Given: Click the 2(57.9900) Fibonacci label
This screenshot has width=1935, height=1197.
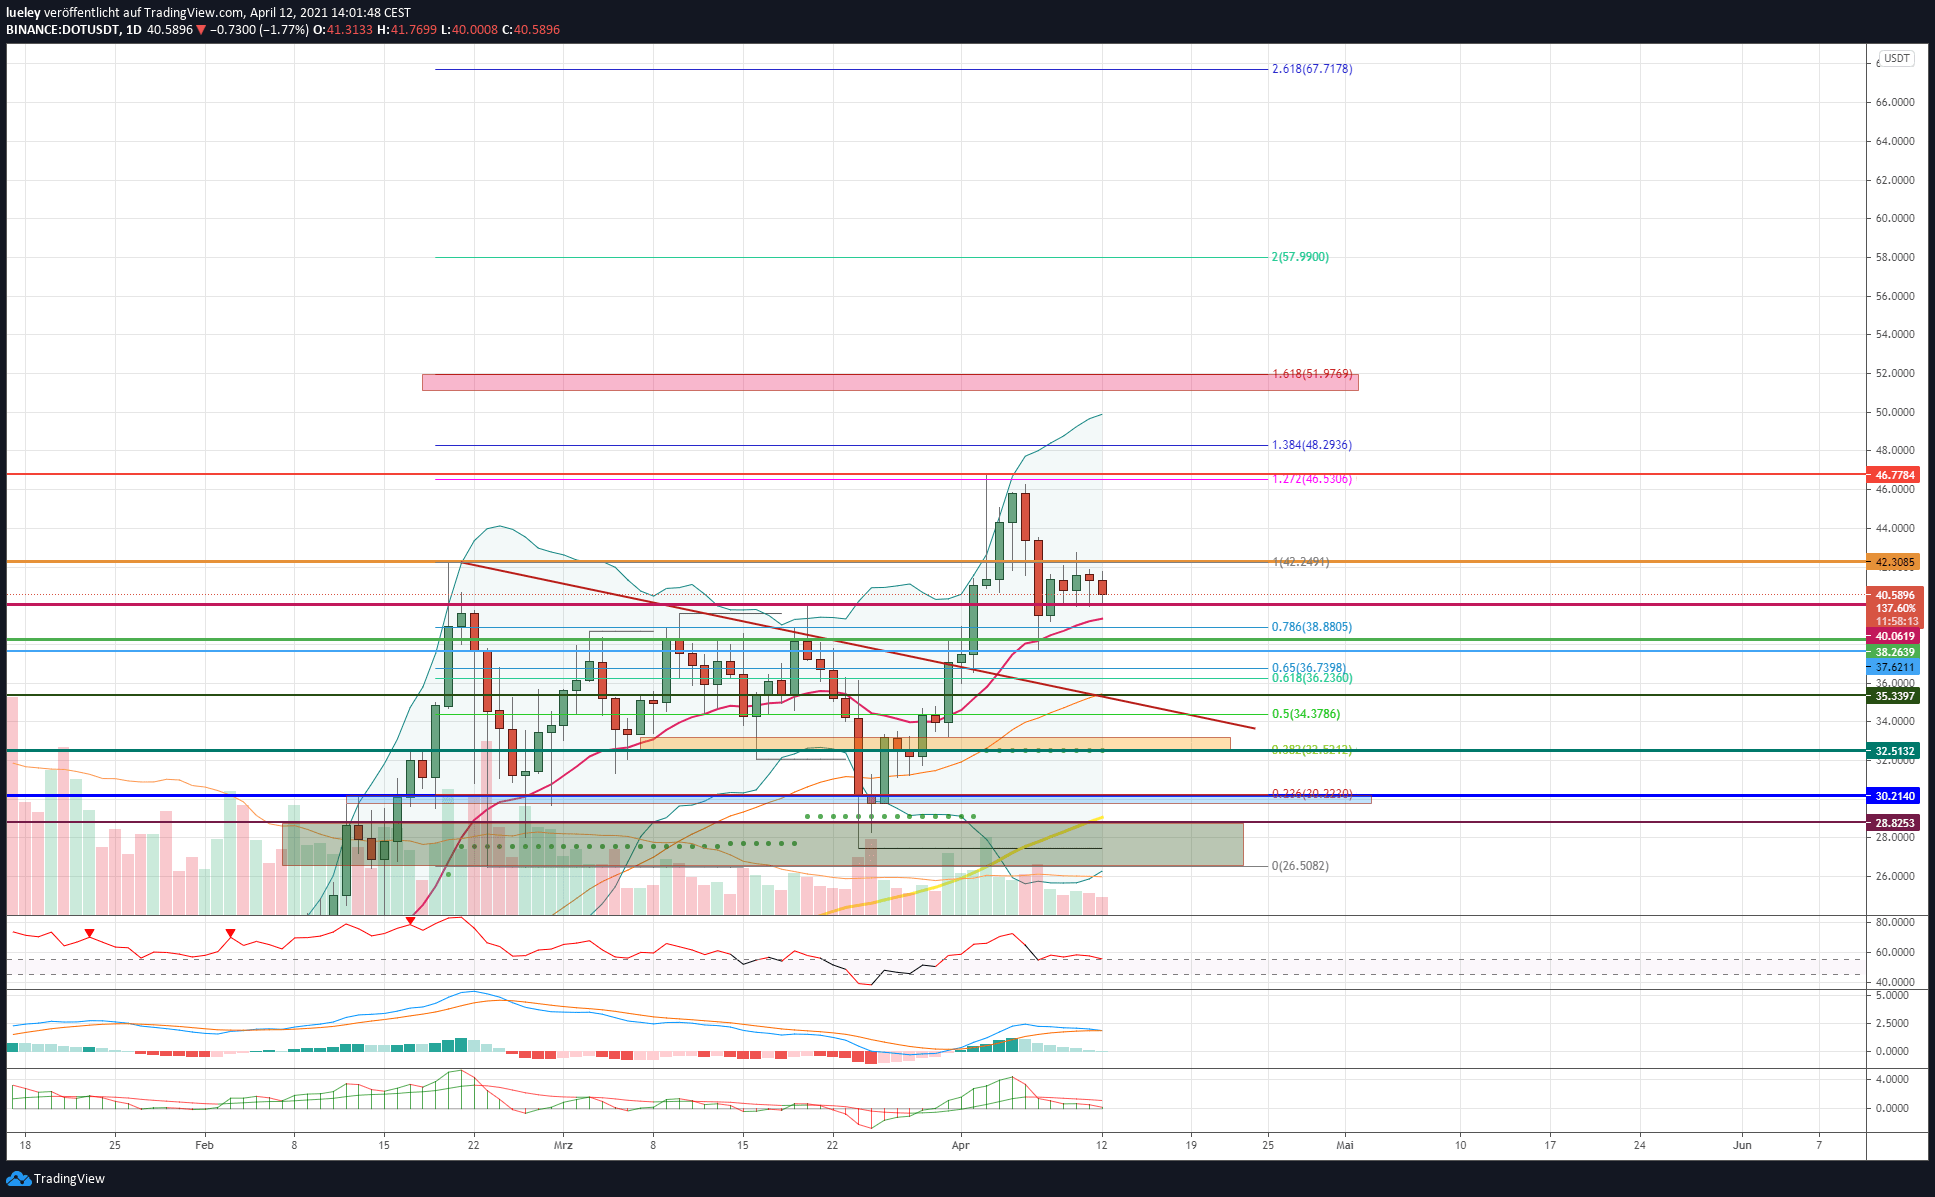Looking at the screenshot, I should pyautogui.click(x=1300, y=257).
